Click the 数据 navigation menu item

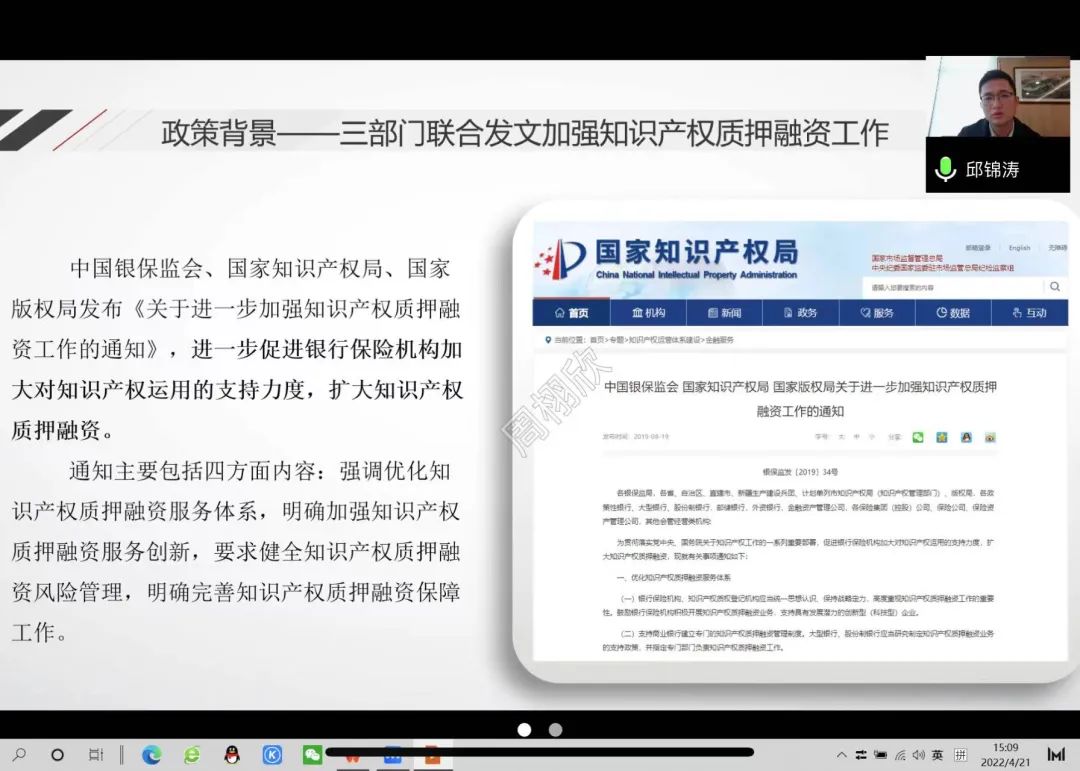[x=952, y=313]
